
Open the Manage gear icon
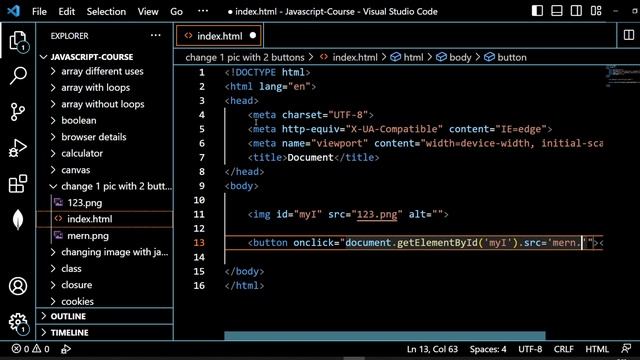pos(18,322)
